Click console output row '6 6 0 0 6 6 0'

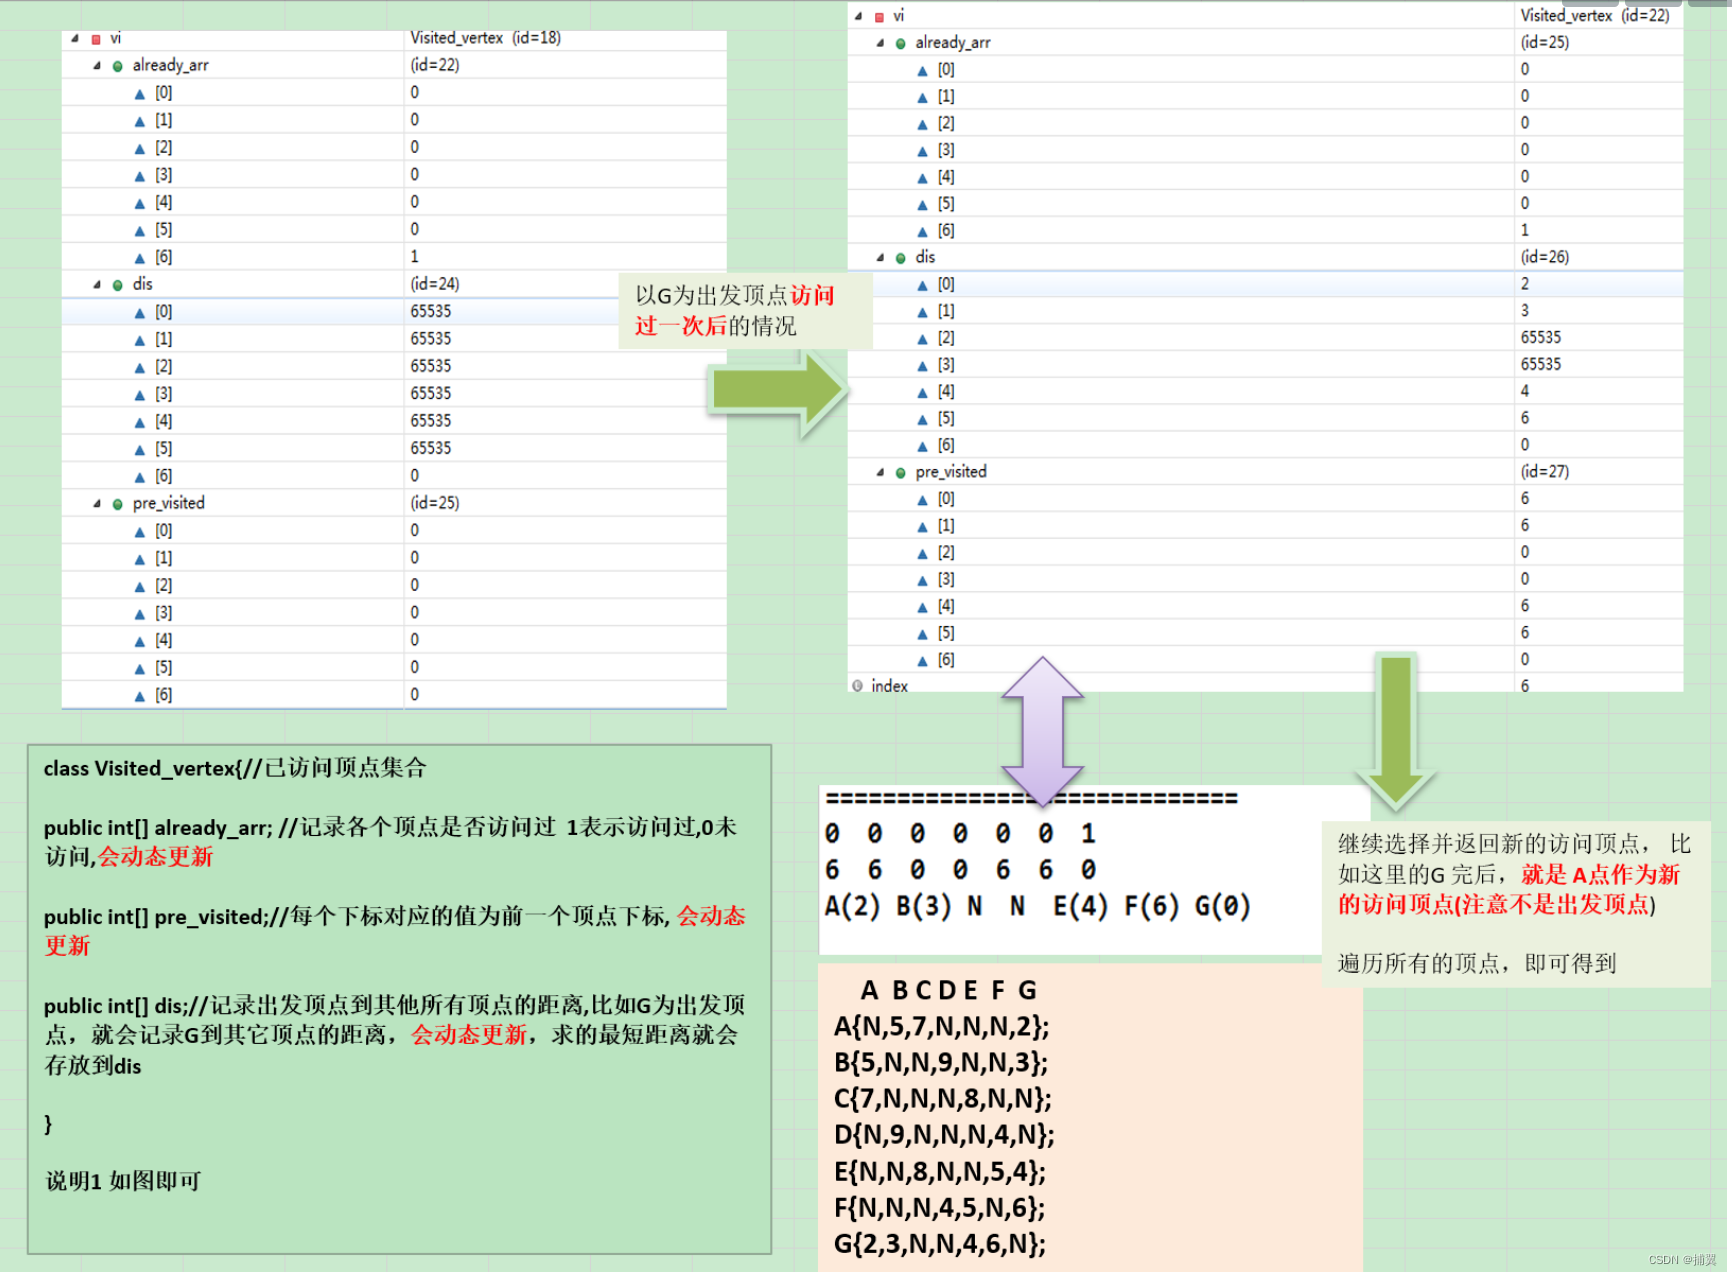[x=960, y=870]
